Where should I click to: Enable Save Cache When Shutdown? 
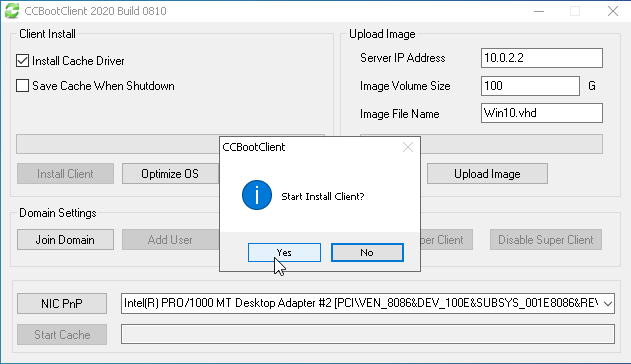point(23,86)
